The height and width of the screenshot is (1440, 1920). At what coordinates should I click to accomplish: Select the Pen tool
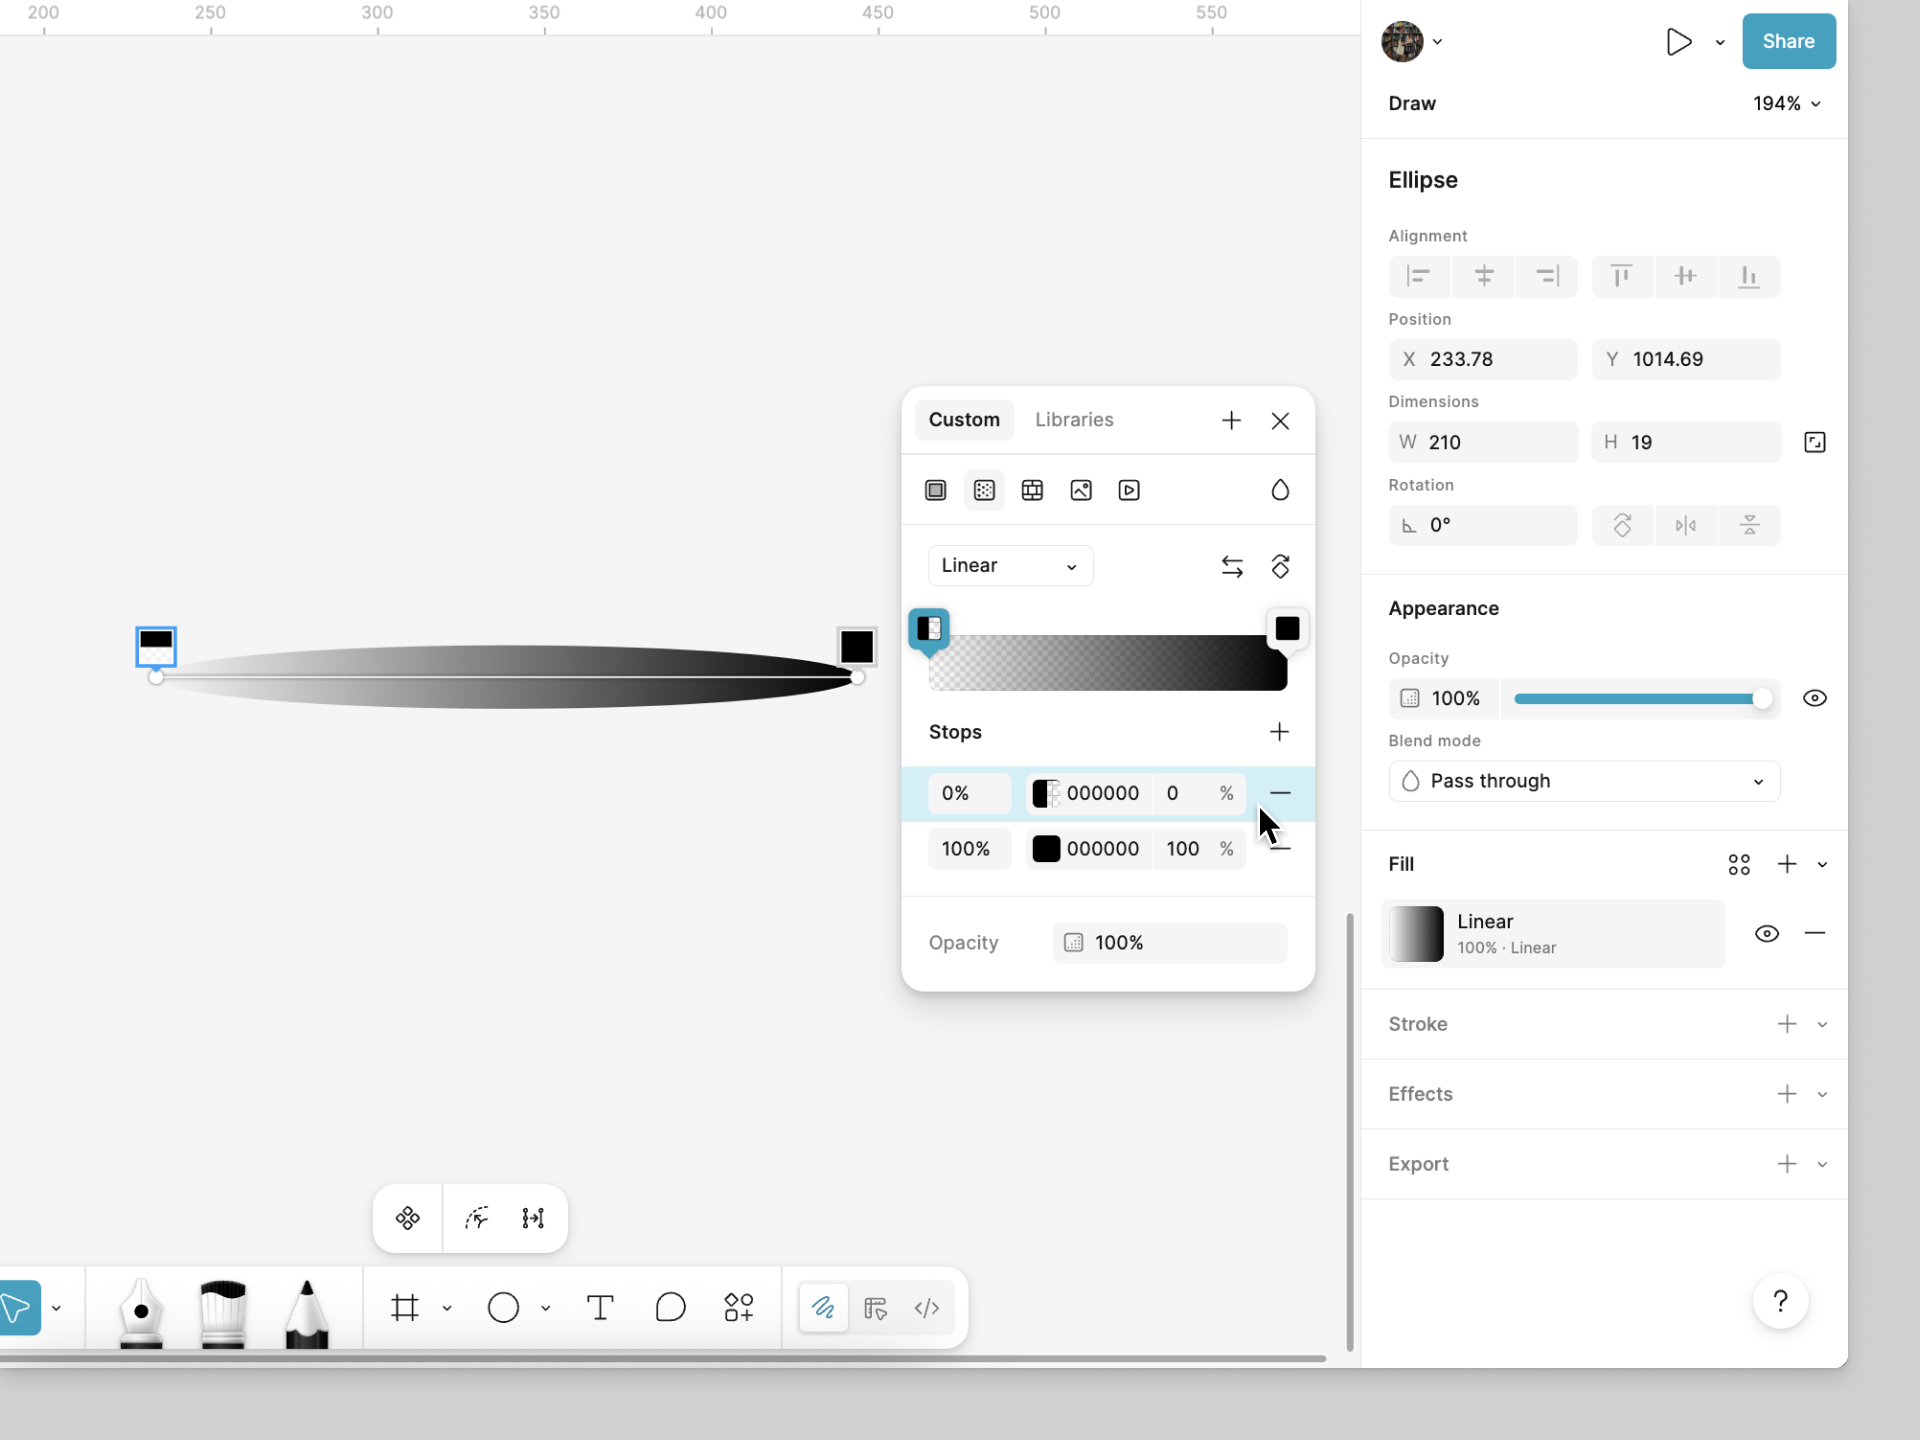point(141,1310)
